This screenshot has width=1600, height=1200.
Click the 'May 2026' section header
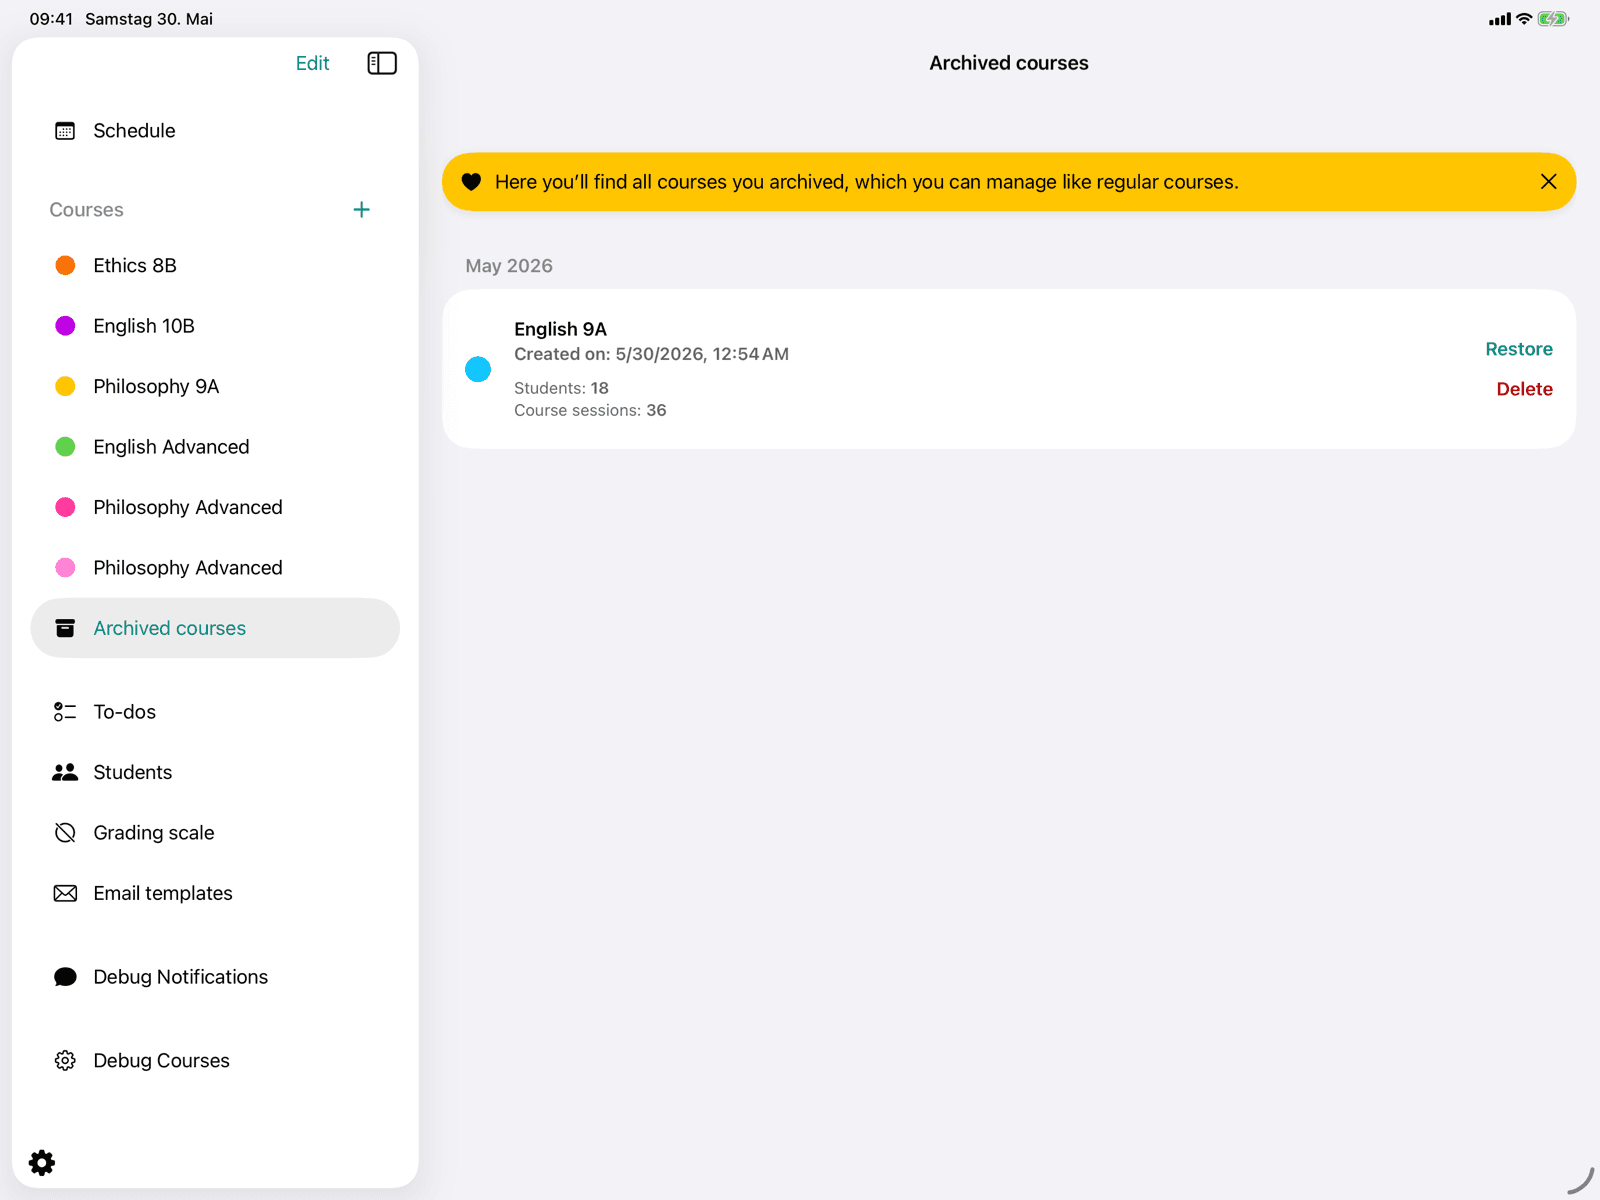point(509,266)
